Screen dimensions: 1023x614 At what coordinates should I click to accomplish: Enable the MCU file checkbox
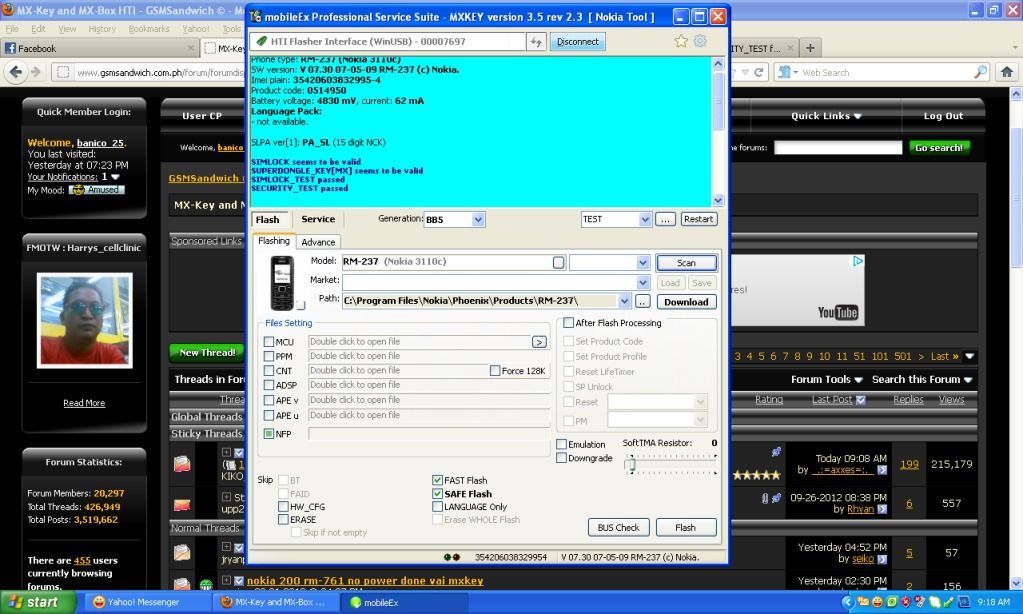pos(269,341)
